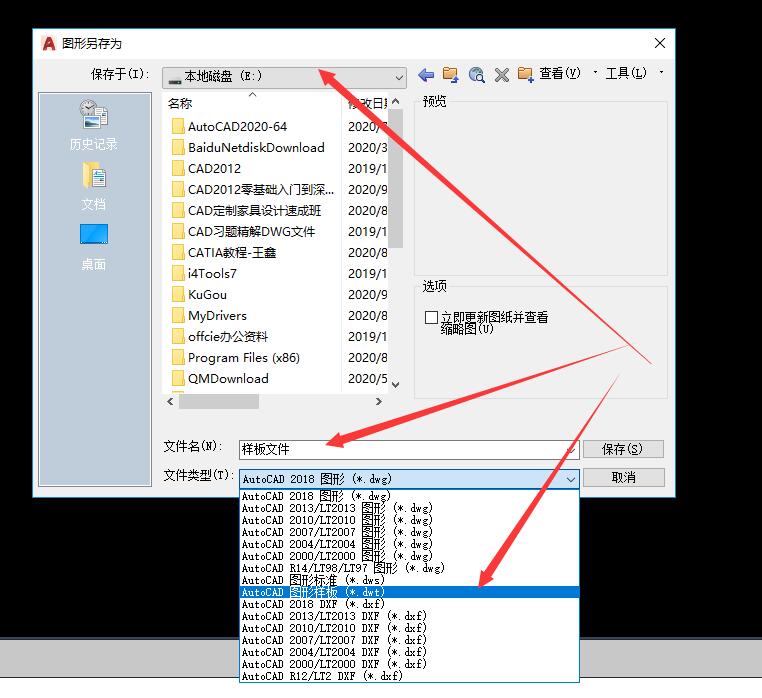762x698 pixels.
Task: Click the file list horizontal scrollbar thumb
Action: 219,401
